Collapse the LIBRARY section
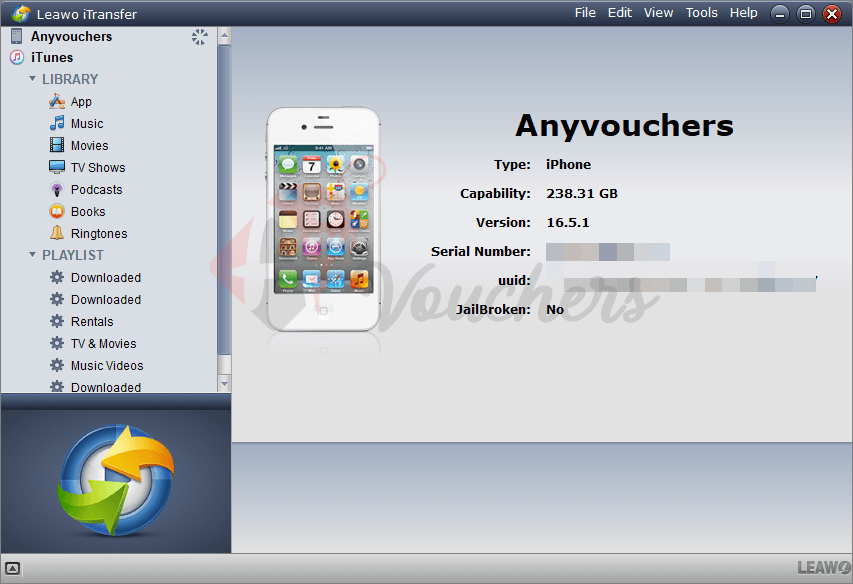This screenshot has width=853, height=584. point(32,79)
